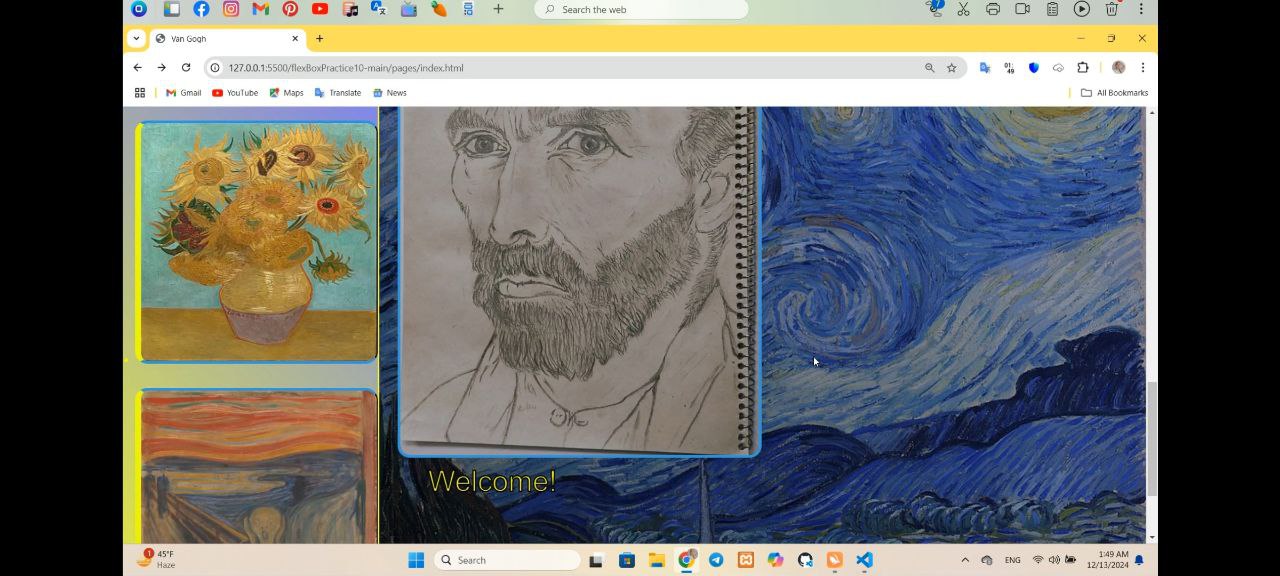Open Telegram from the taskbar

click(716, 560)
